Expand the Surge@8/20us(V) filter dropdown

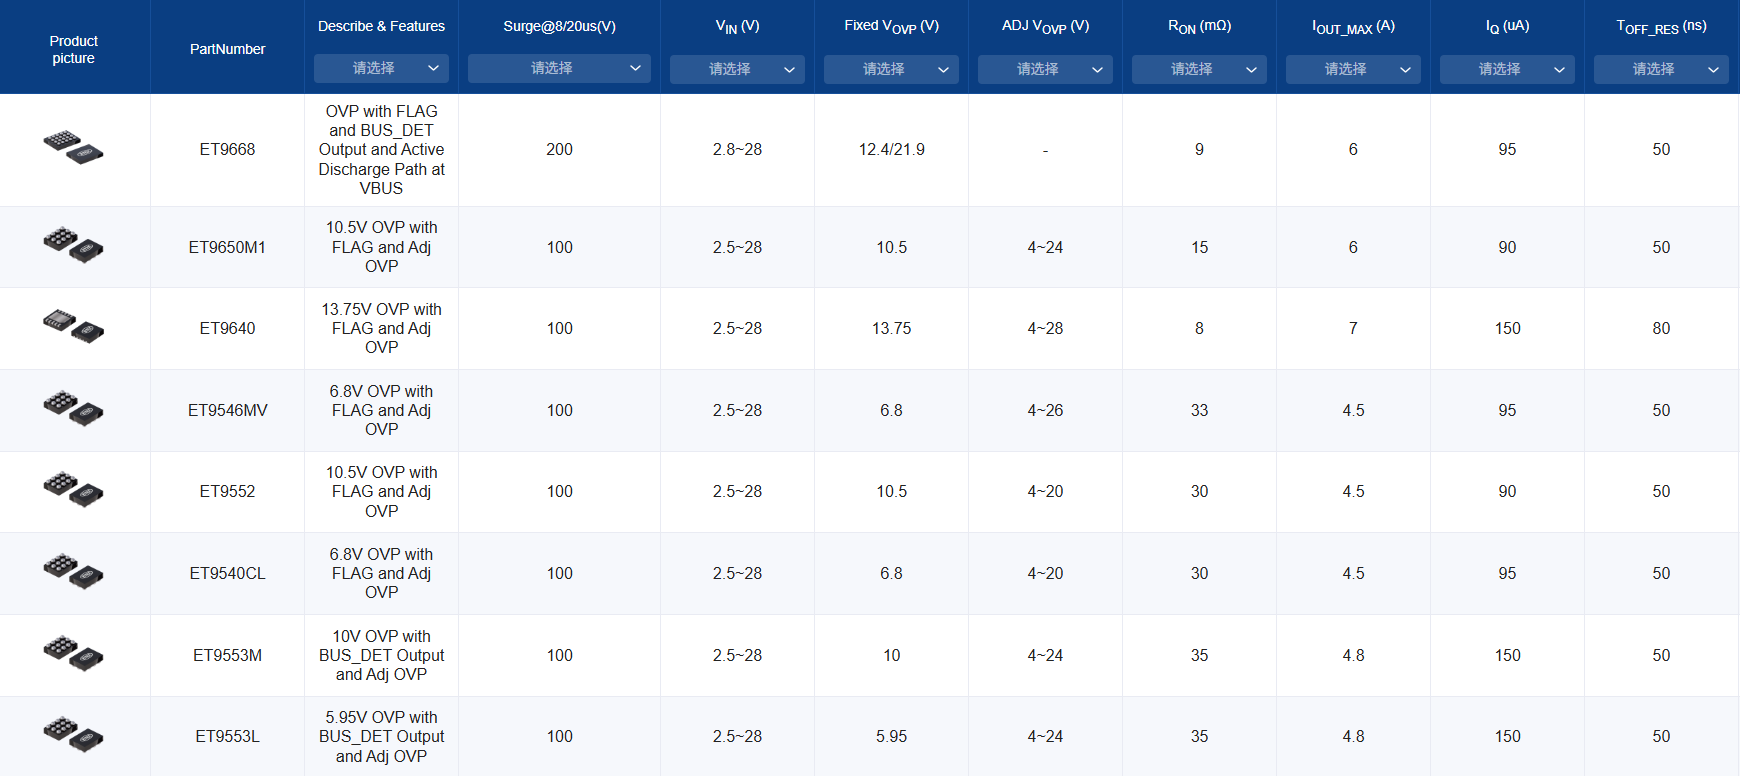coord(559,68)
